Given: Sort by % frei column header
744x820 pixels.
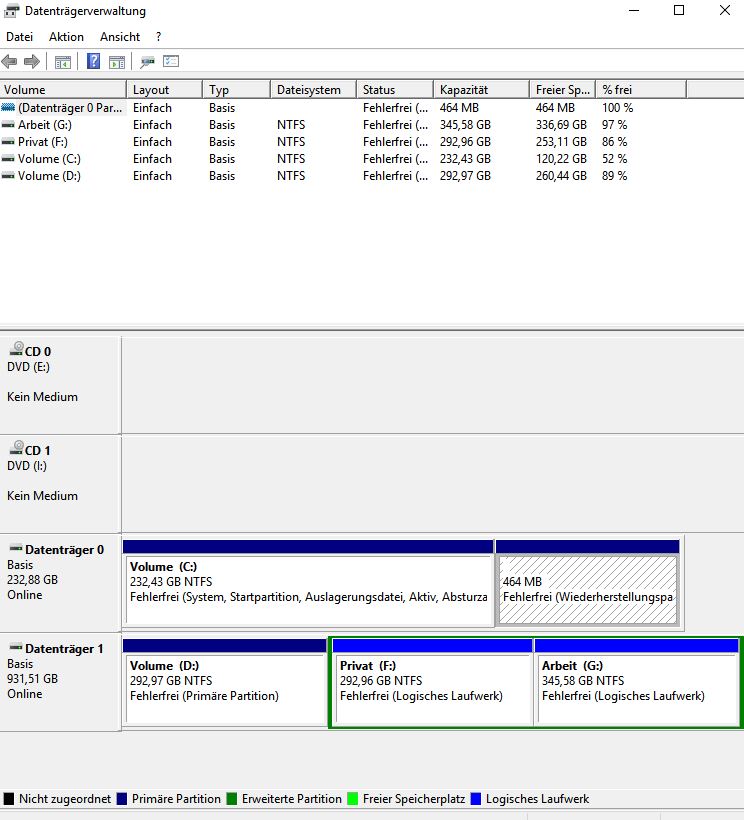Looking at the screenshot, I should click(640, 89).
